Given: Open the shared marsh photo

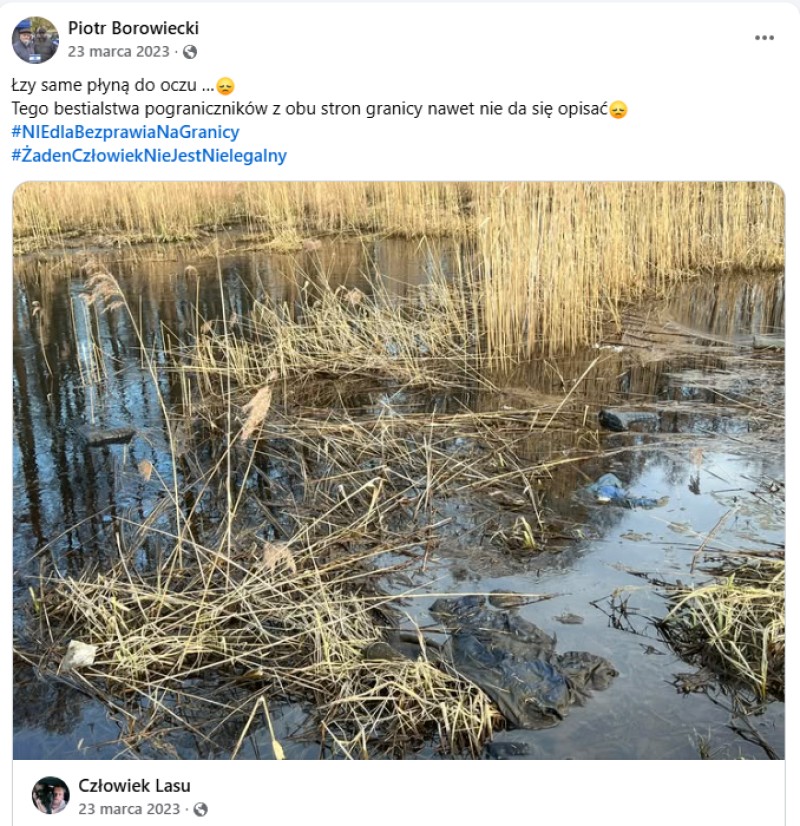Looking at the screenshot, I should [x=399, y=470].
